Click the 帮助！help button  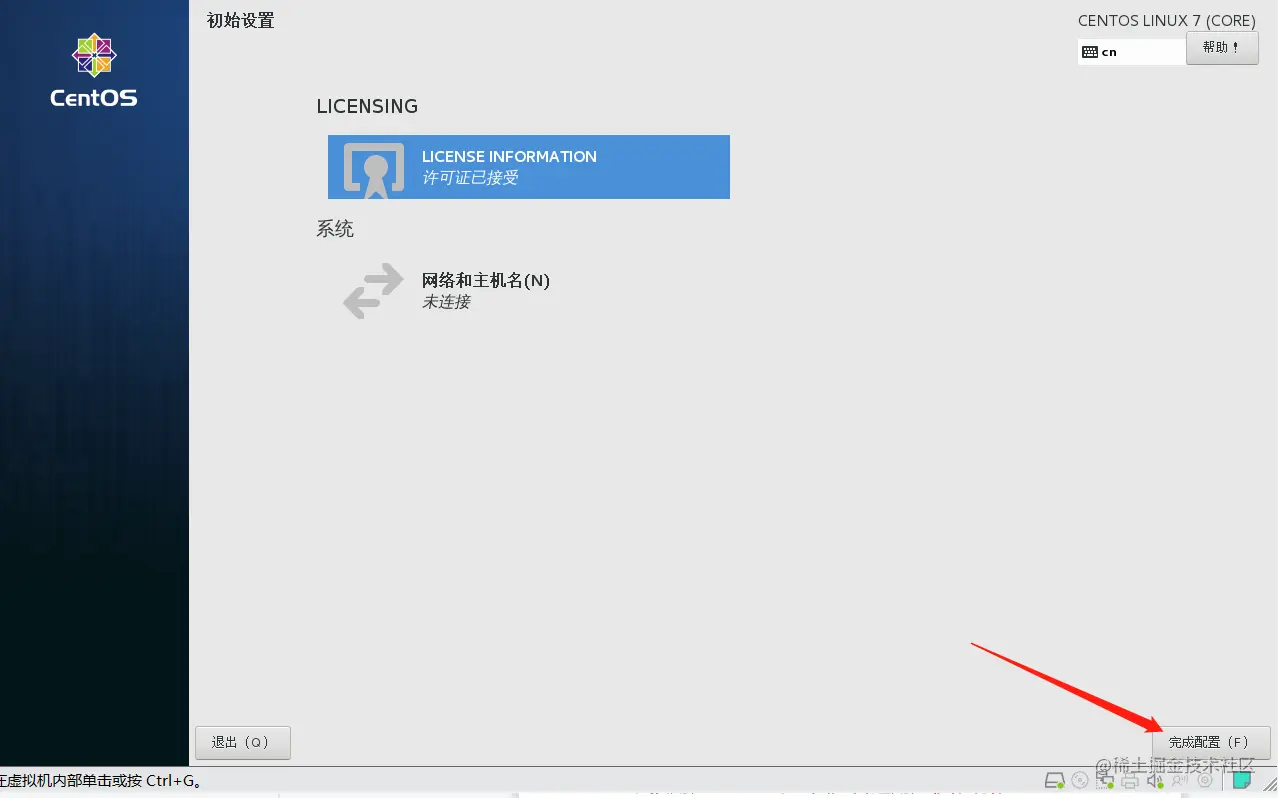1222,48
